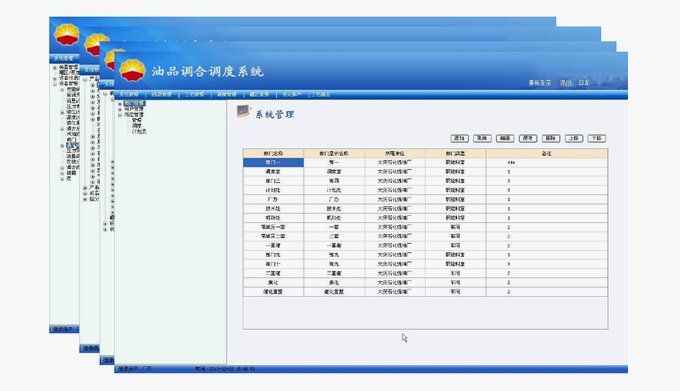Click the PetroChina logo in front window header
This screenshot has height=391, width=680.
coord(132,70)
